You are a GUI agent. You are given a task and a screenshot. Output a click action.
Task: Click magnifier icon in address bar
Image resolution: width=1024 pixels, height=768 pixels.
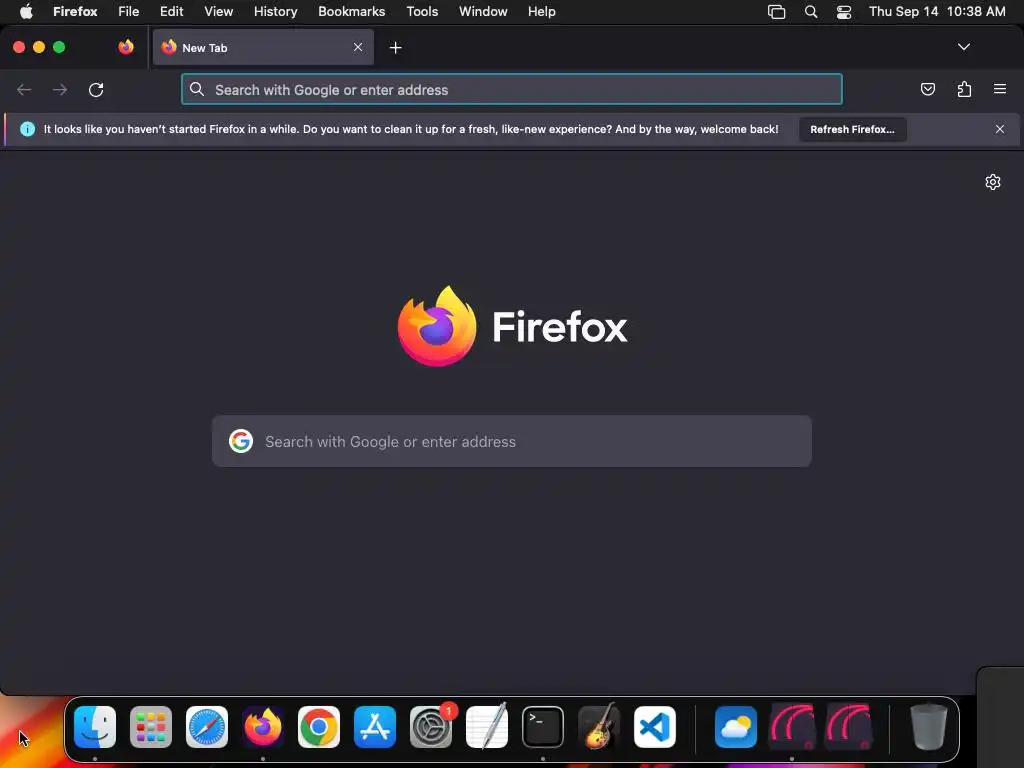(197, 89)
